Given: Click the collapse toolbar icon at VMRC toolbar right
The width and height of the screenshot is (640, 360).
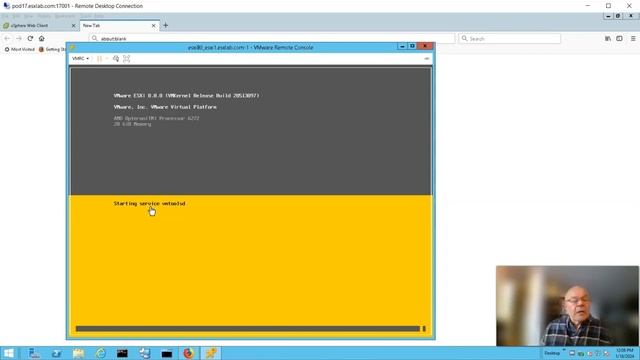Looking at the screenshot, I should coord(427,59).
